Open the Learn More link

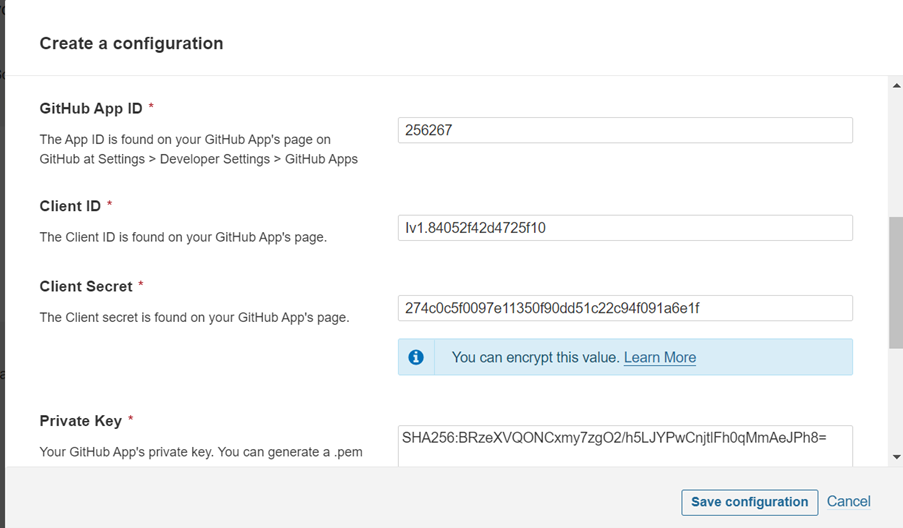point(660,358)
